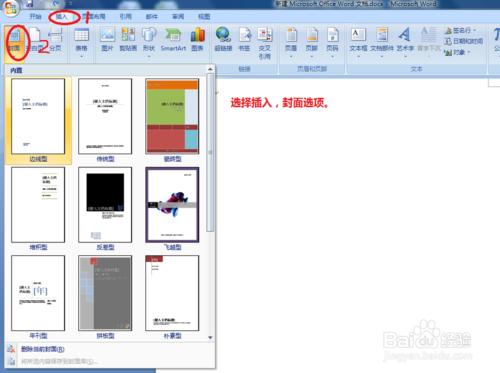This screenshot has height=373, width=500.
Task: Open the Header (页眉) dropdown
Action: [291, 42]
